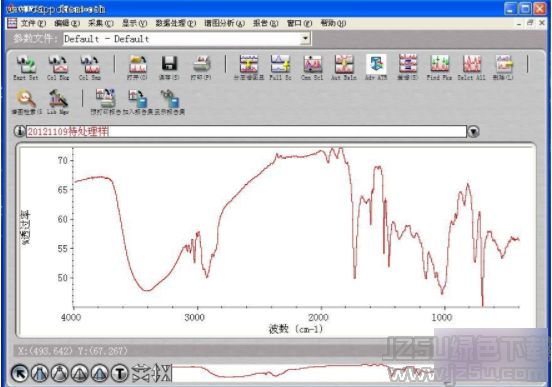Open the 数据处理(P) menu
Viewport: 552px width, 387px height.
pos(176,23)
